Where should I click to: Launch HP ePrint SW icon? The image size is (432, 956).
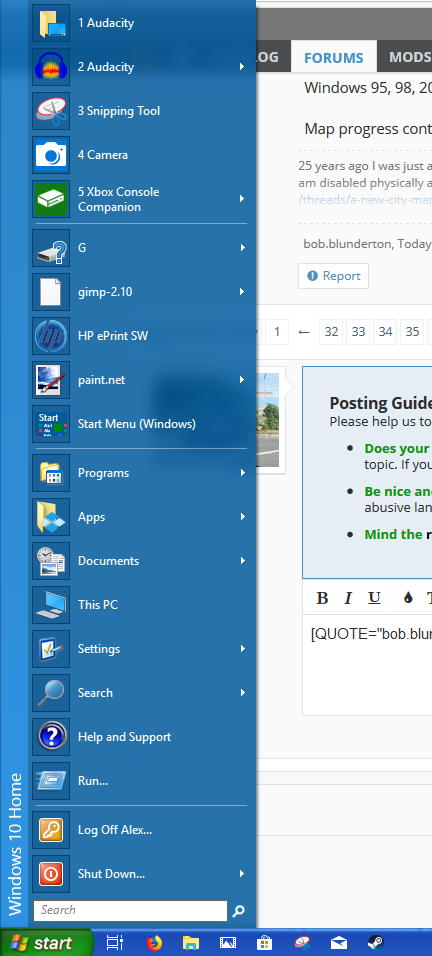tap(51, 336)
